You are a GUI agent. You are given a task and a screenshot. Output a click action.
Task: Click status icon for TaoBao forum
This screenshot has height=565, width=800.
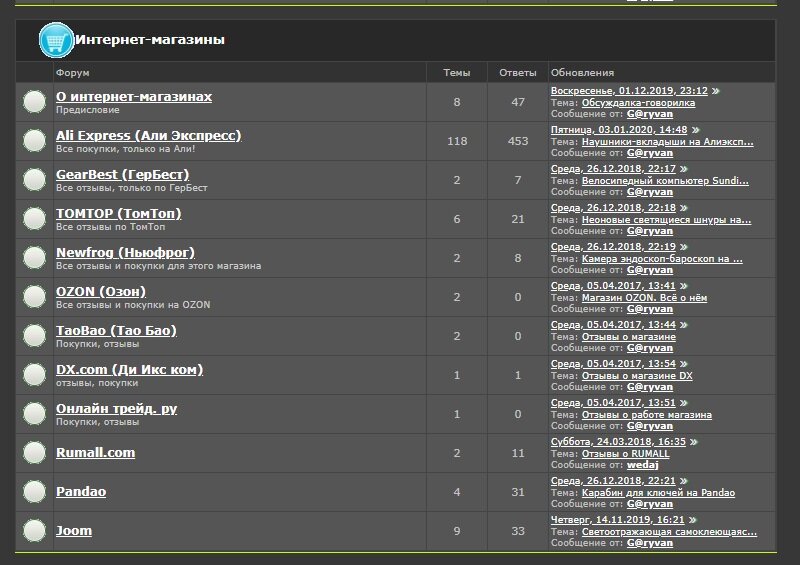click(x=35, y=335)
